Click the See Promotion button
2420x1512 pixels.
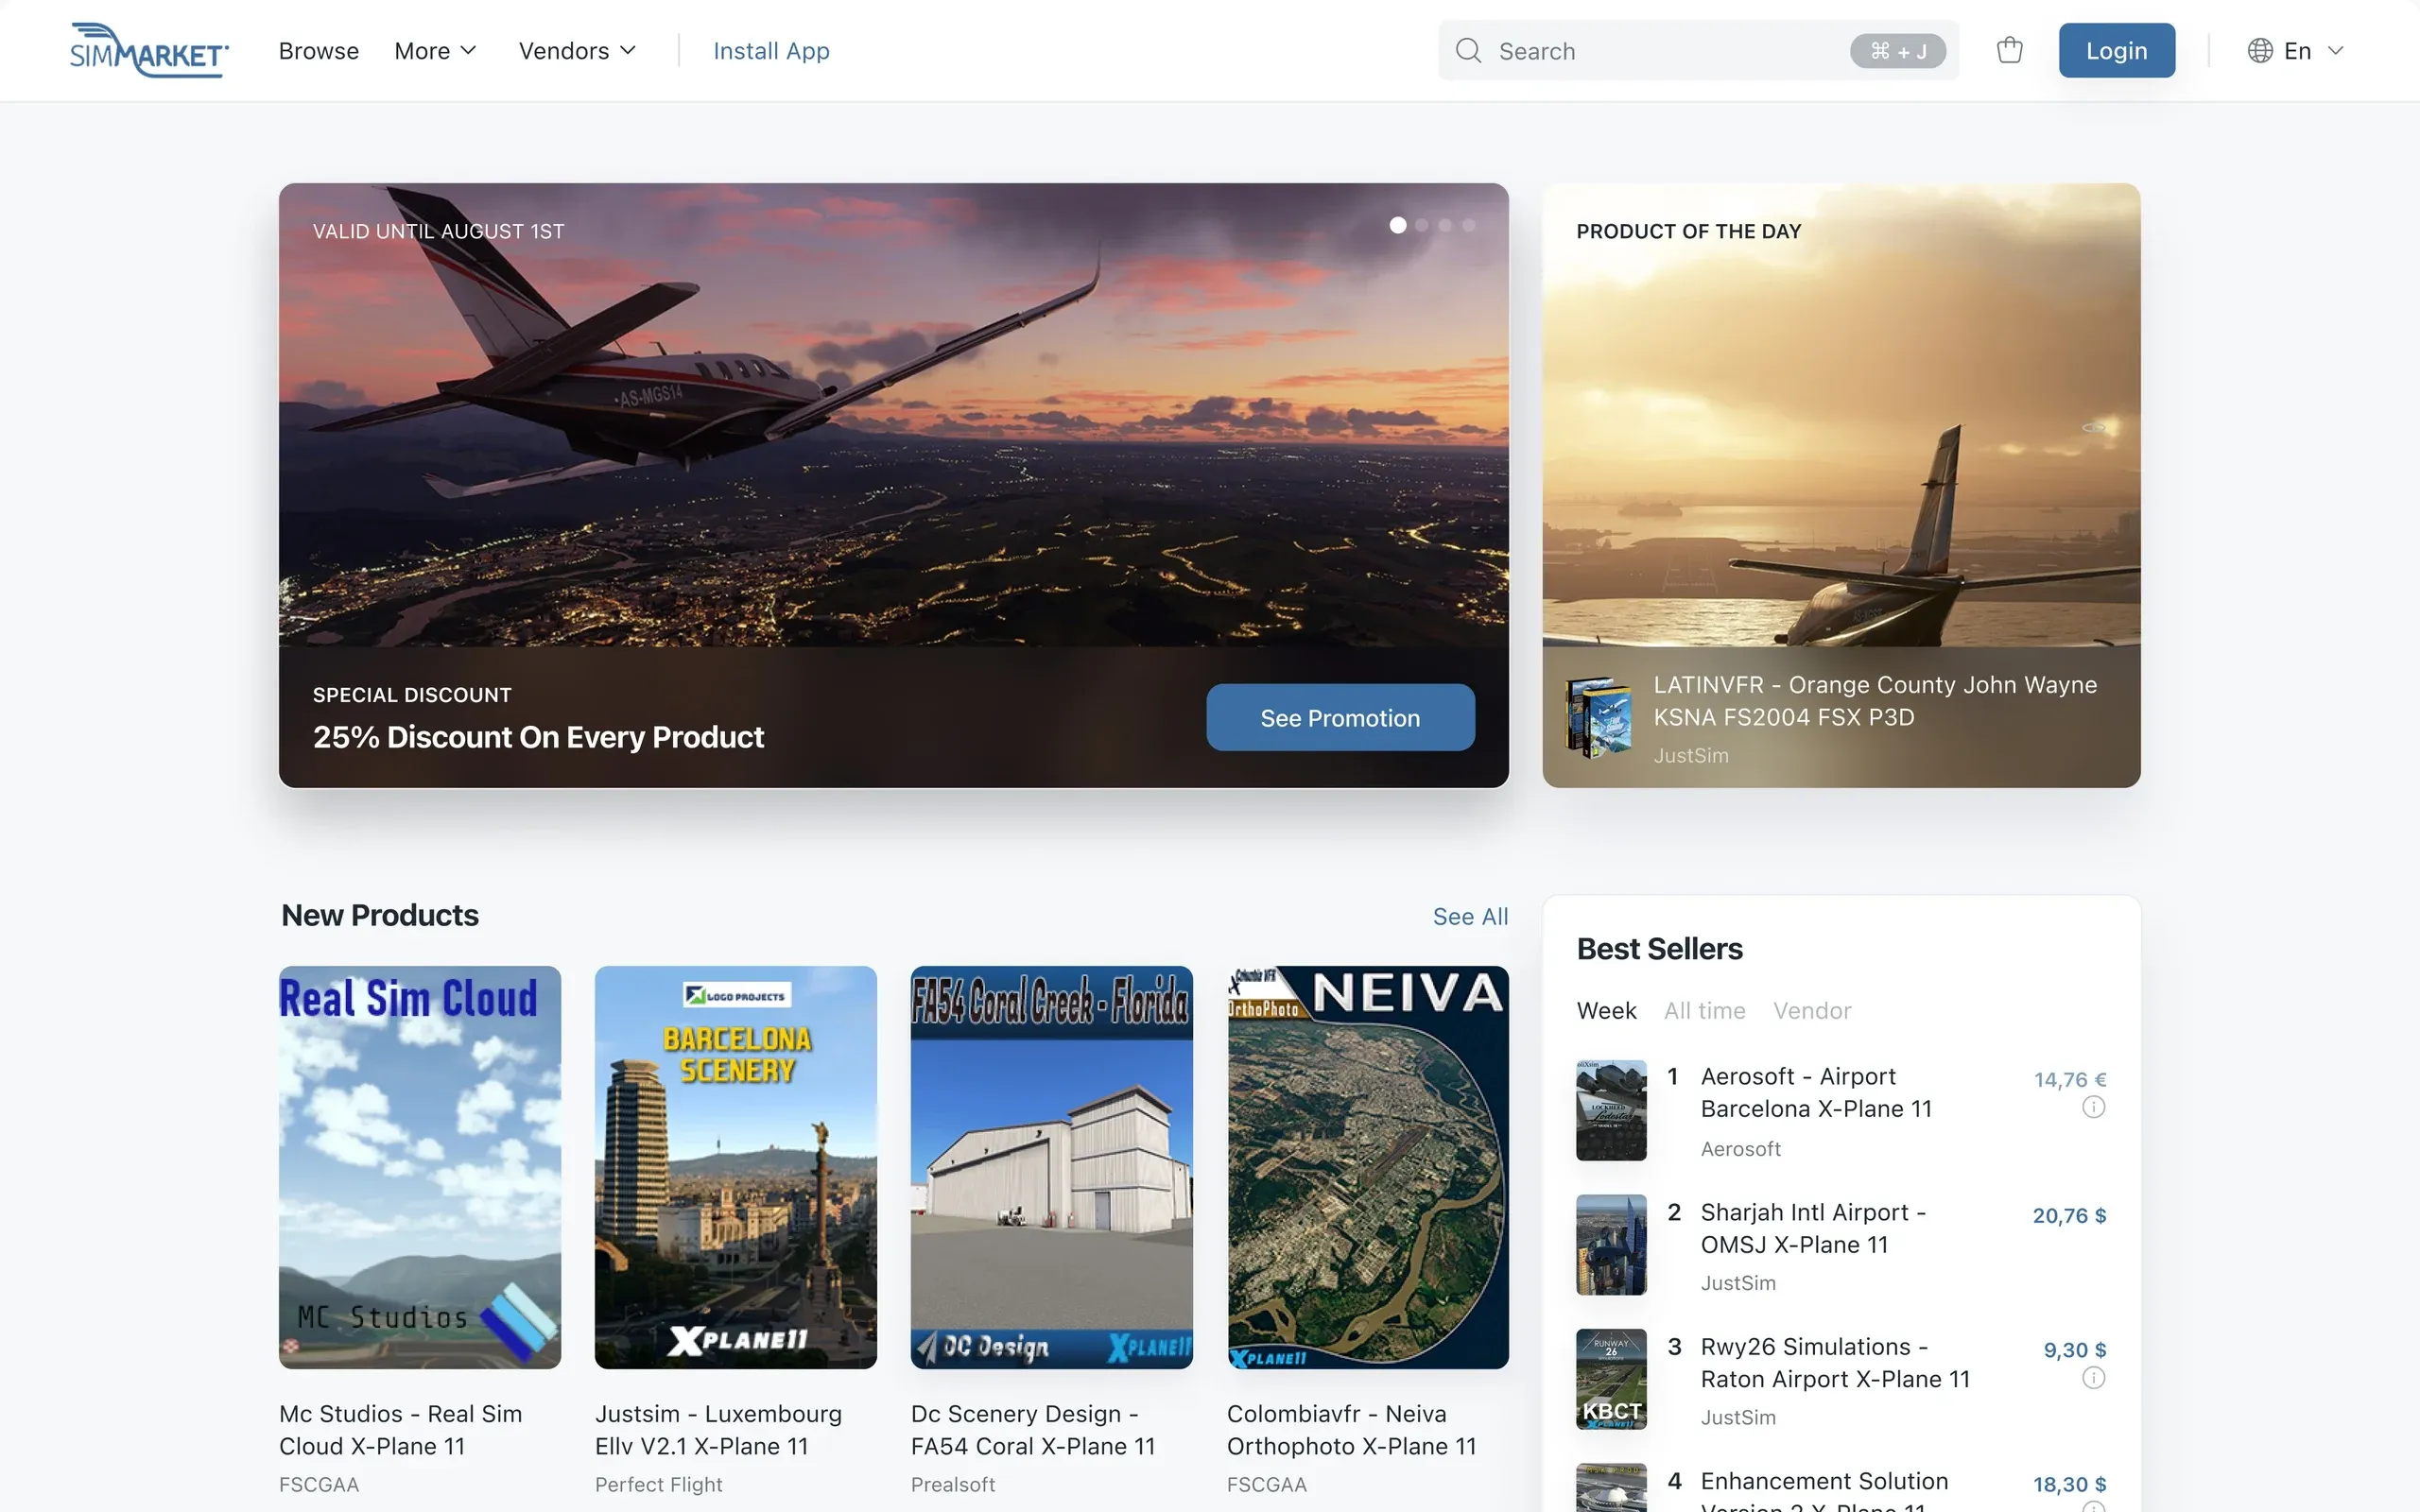click(x=1340, y=718)
